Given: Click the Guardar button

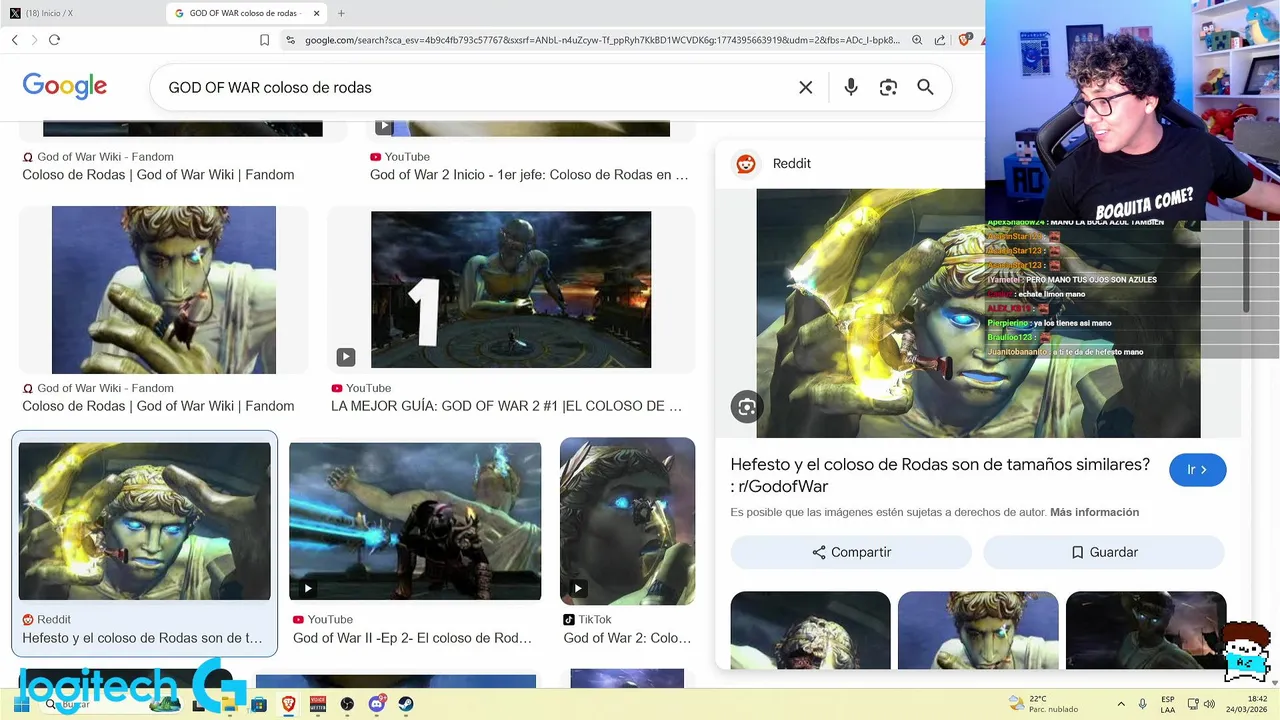Looking at the screenshot, I should point(1104,552).
